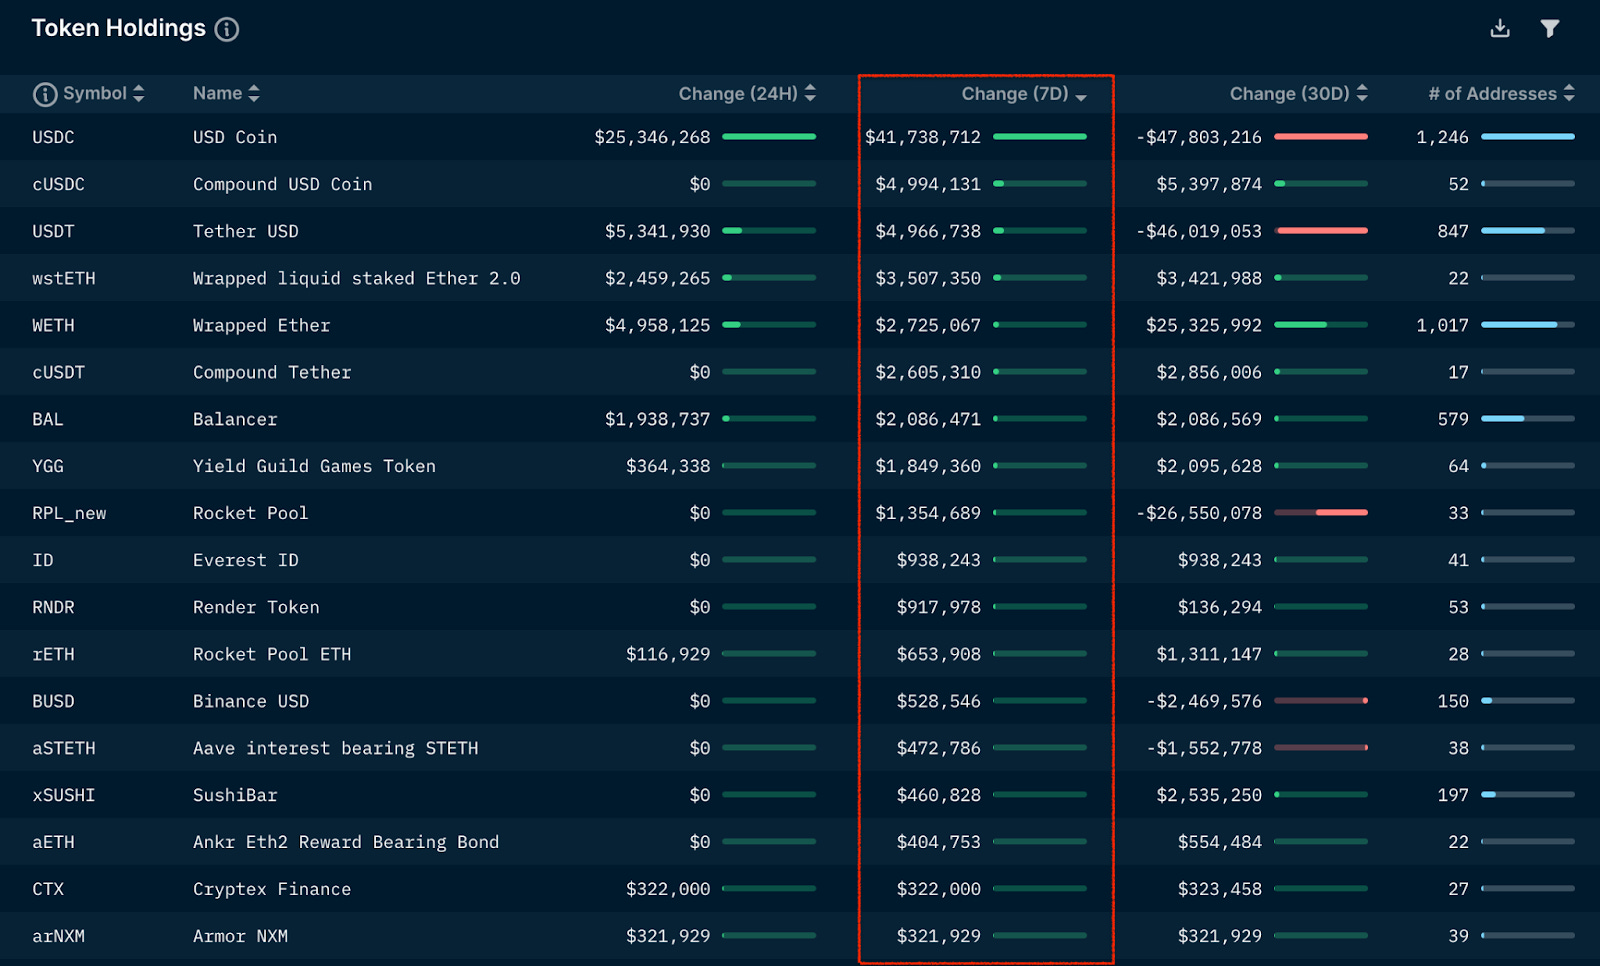Click the $2,086,471 Balancer 7D value

[928, 419]
